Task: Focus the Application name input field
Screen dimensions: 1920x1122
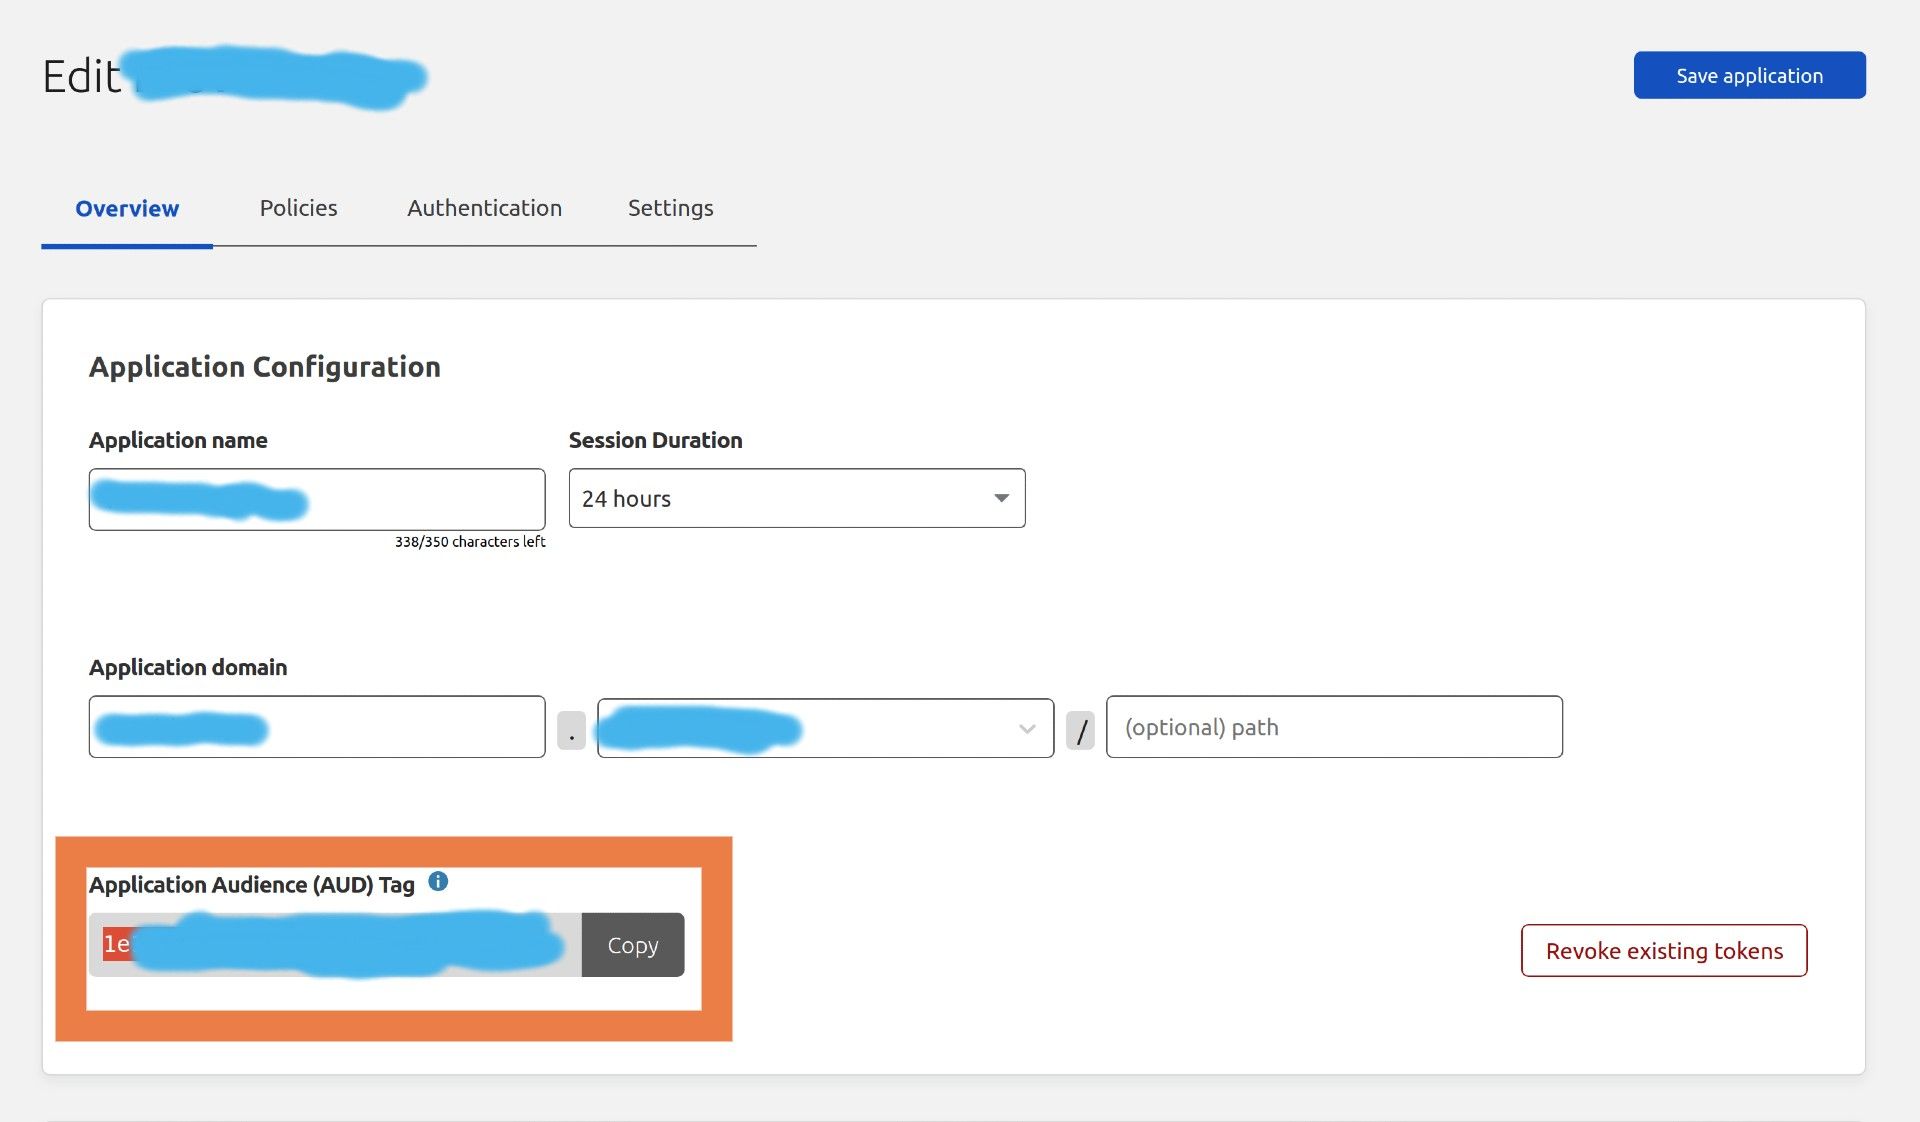Action: click(x=420, y=499)
